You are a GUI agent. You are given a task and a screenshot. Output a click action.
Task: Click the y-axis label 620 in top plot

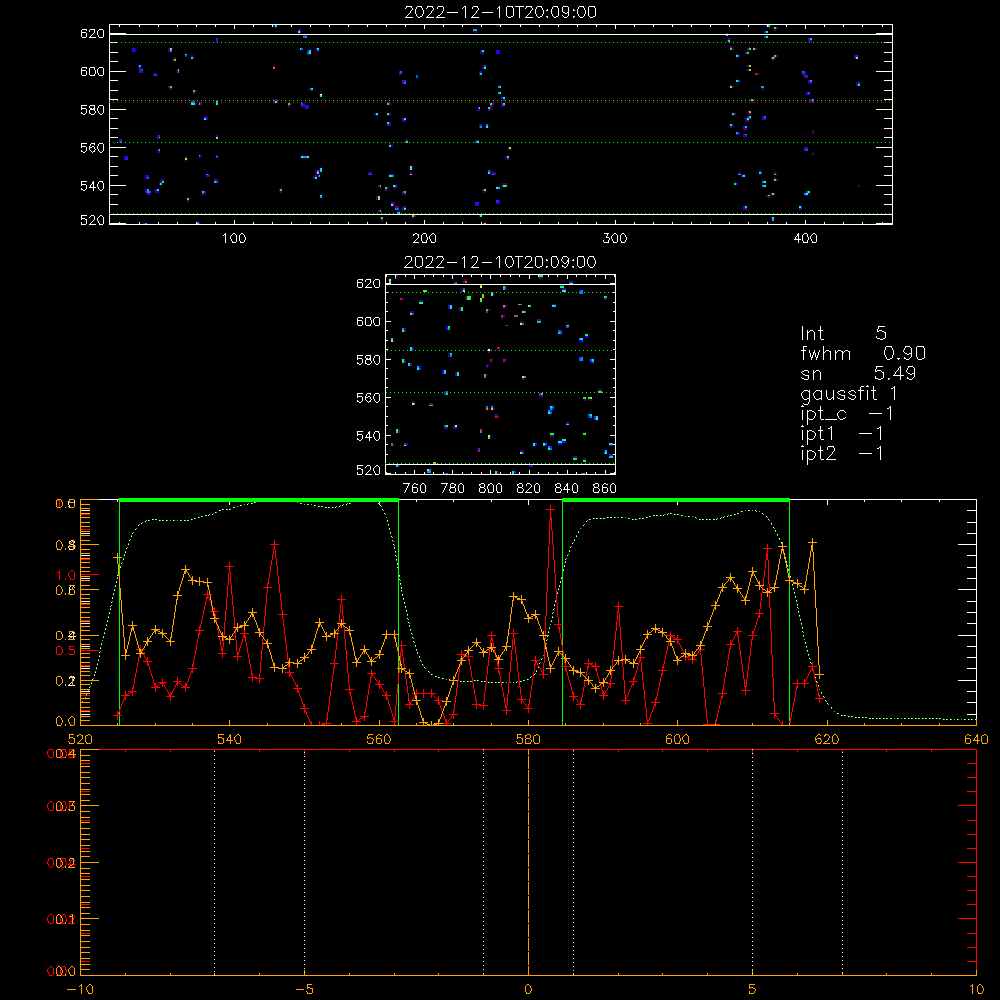[92, 33]
